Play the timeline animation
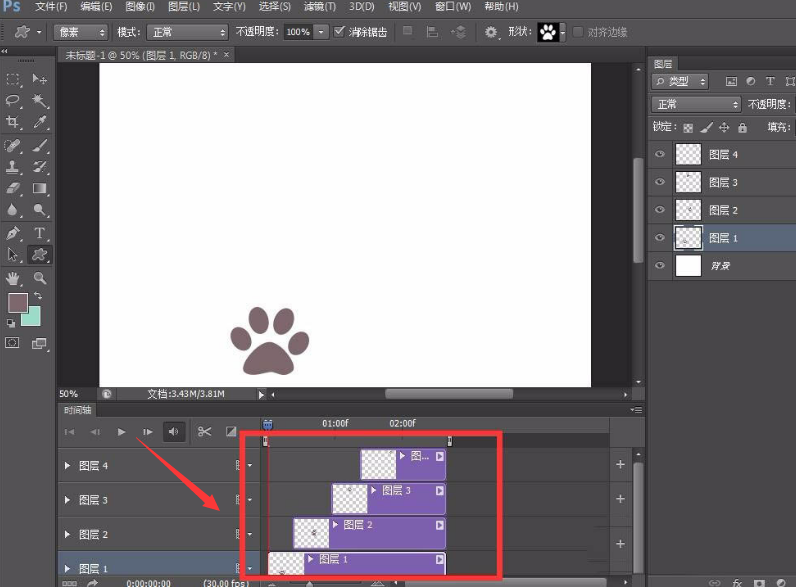This screenshot has height=588, width=796. 121,432
